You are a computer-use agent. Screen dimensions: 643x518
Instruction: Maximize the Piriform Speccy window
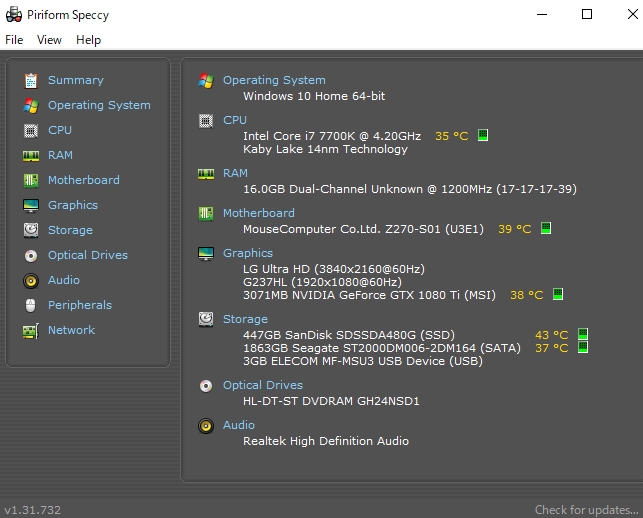coord(587,14)
